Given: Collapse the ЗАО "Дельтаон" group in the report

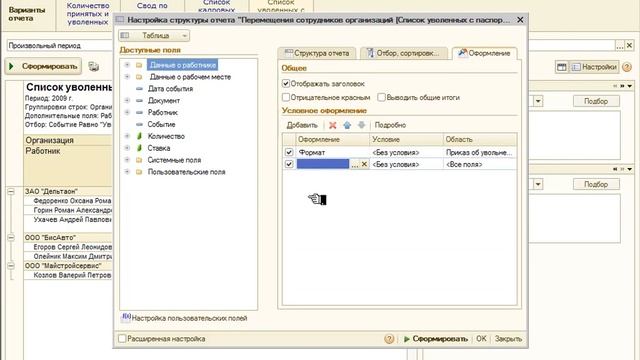Looking at the screenshot, I should pos(11,191).
